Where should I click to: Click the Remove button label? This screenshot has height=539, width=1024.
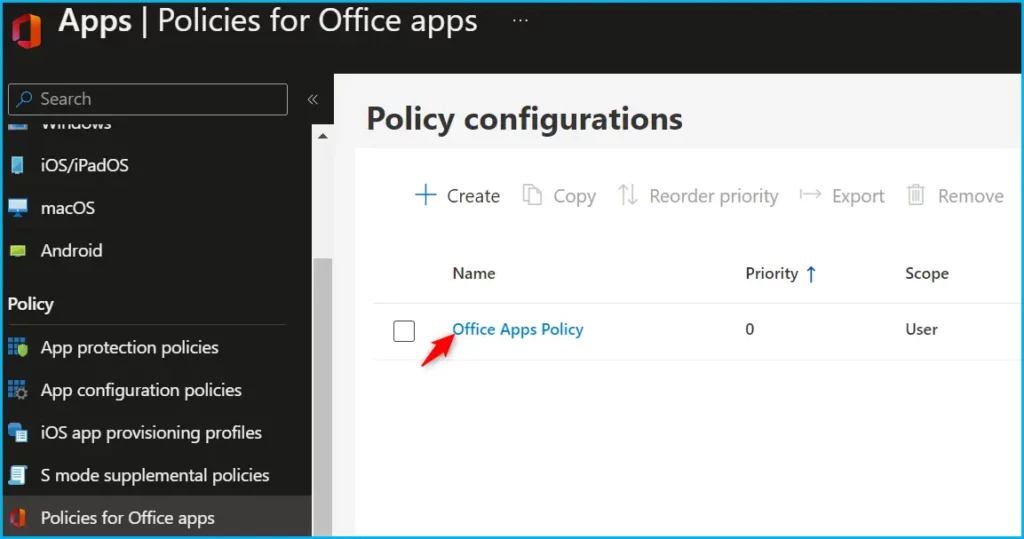[970, 196]
